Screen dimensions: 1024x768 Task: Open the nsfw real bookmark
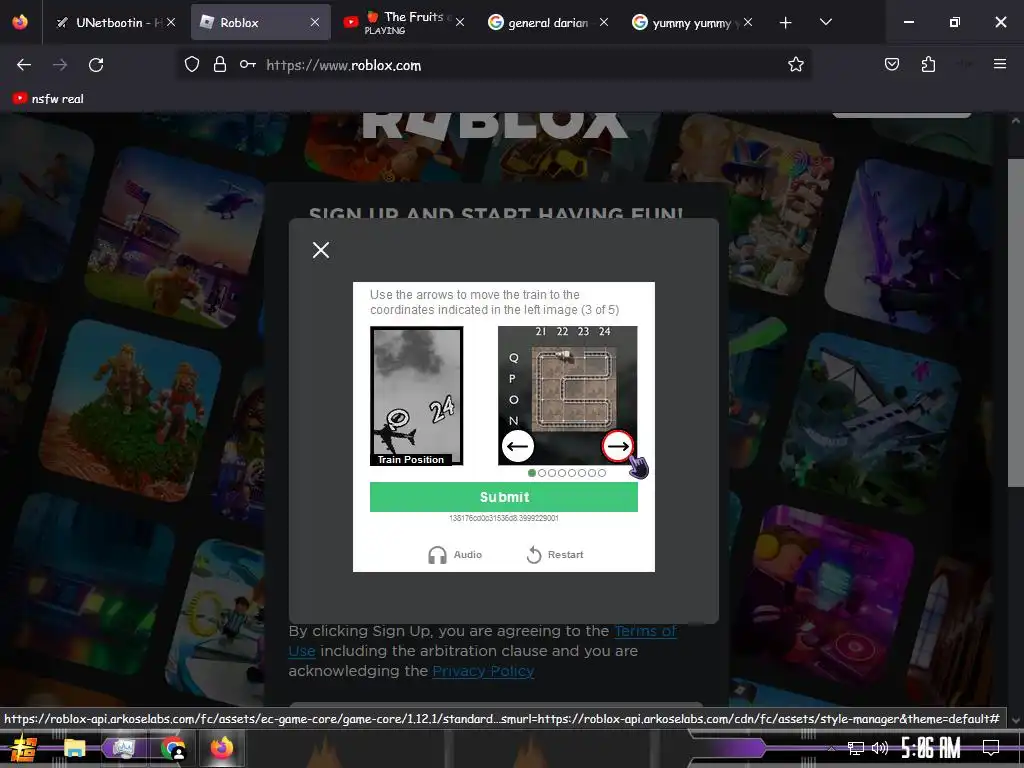pyautogui.click(x=48, y=99)
